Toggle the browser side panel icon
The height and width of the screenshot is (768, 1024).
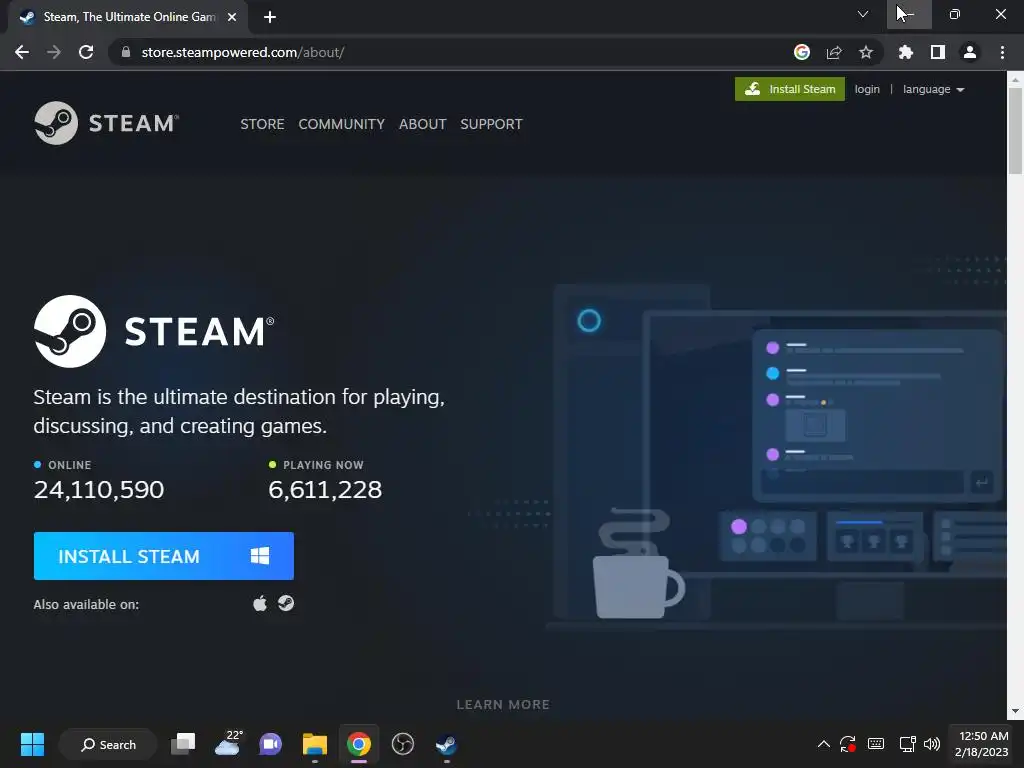[938, 52]
